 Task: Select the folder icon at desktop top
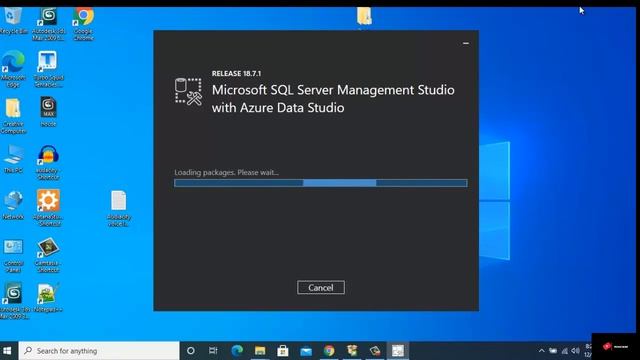click(364, 16)
